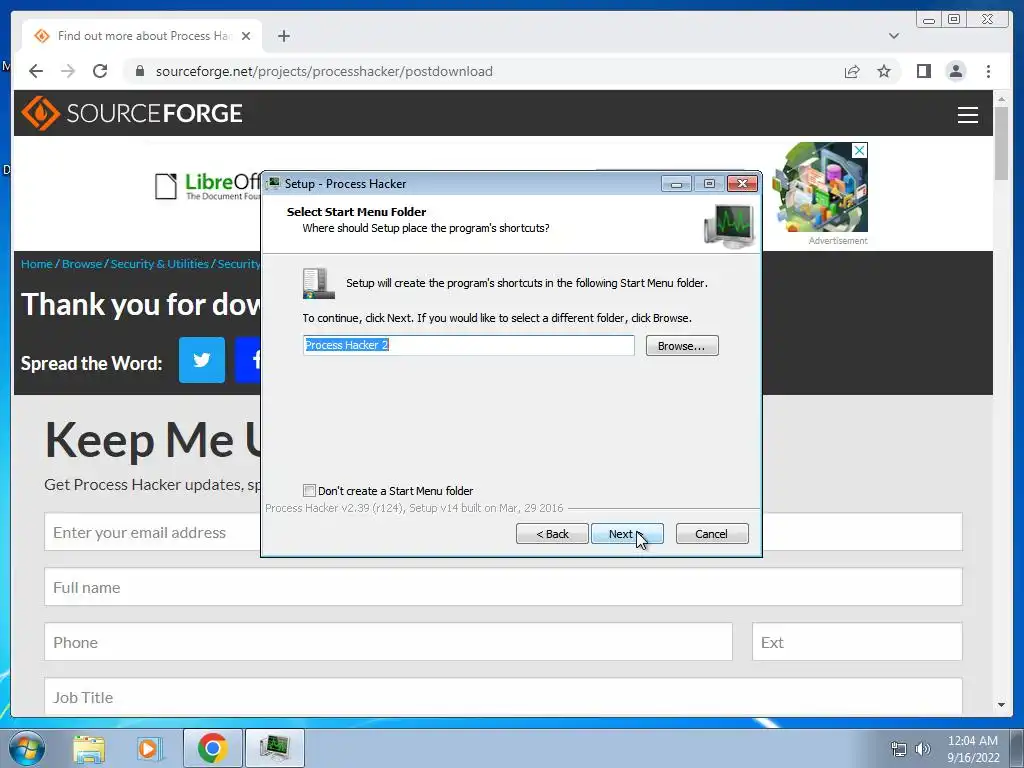
Task: Cancel the Process Hacker setup
Action: pyautogui.click(x=712, y=534)
